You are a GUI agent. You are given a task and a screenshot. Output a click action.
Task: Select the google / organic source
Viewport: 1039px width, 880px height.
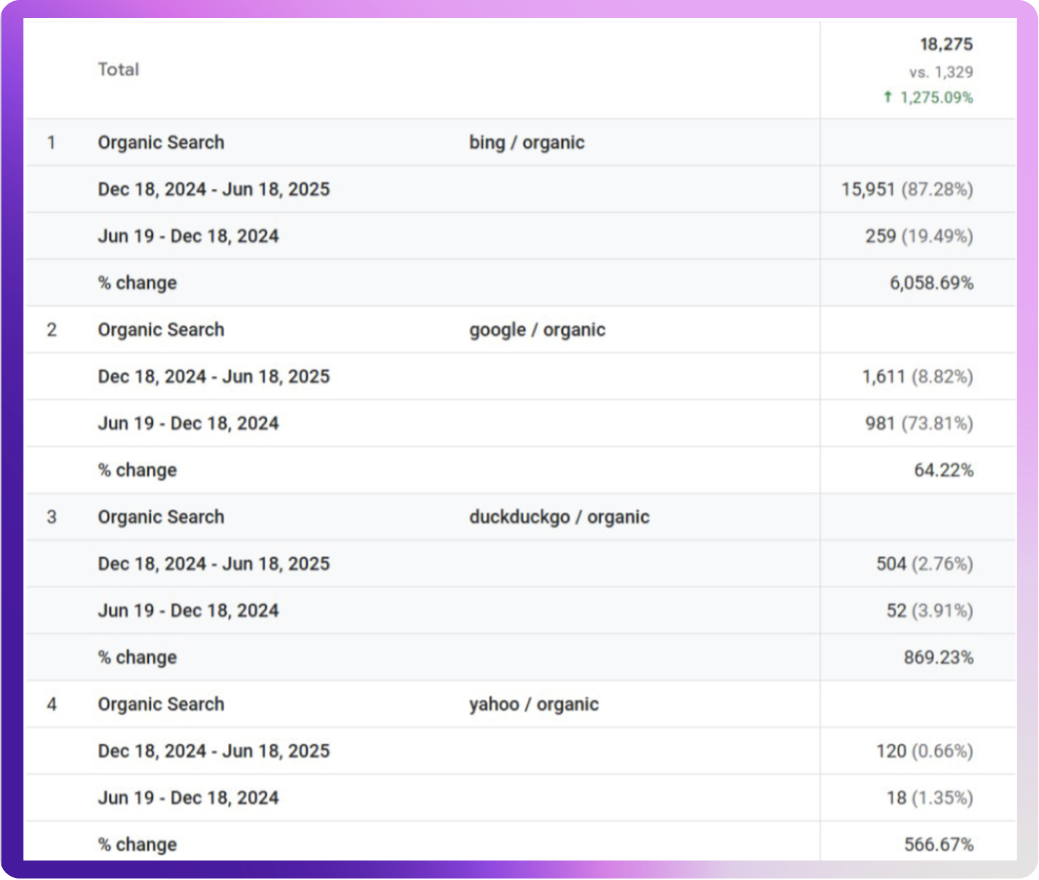click(537, 330)
